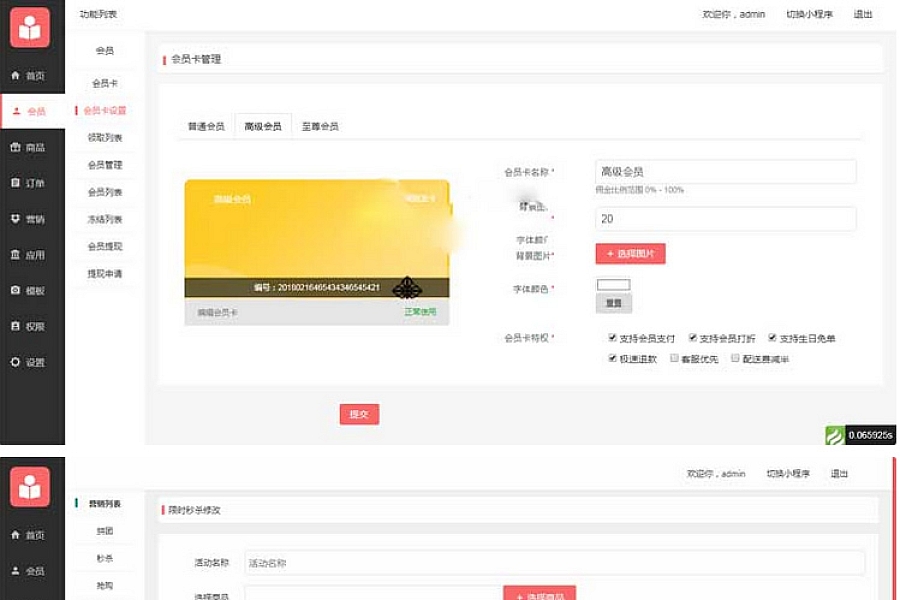Click the green 正常使用 status text
900x600 pixels.
[420, 312]
